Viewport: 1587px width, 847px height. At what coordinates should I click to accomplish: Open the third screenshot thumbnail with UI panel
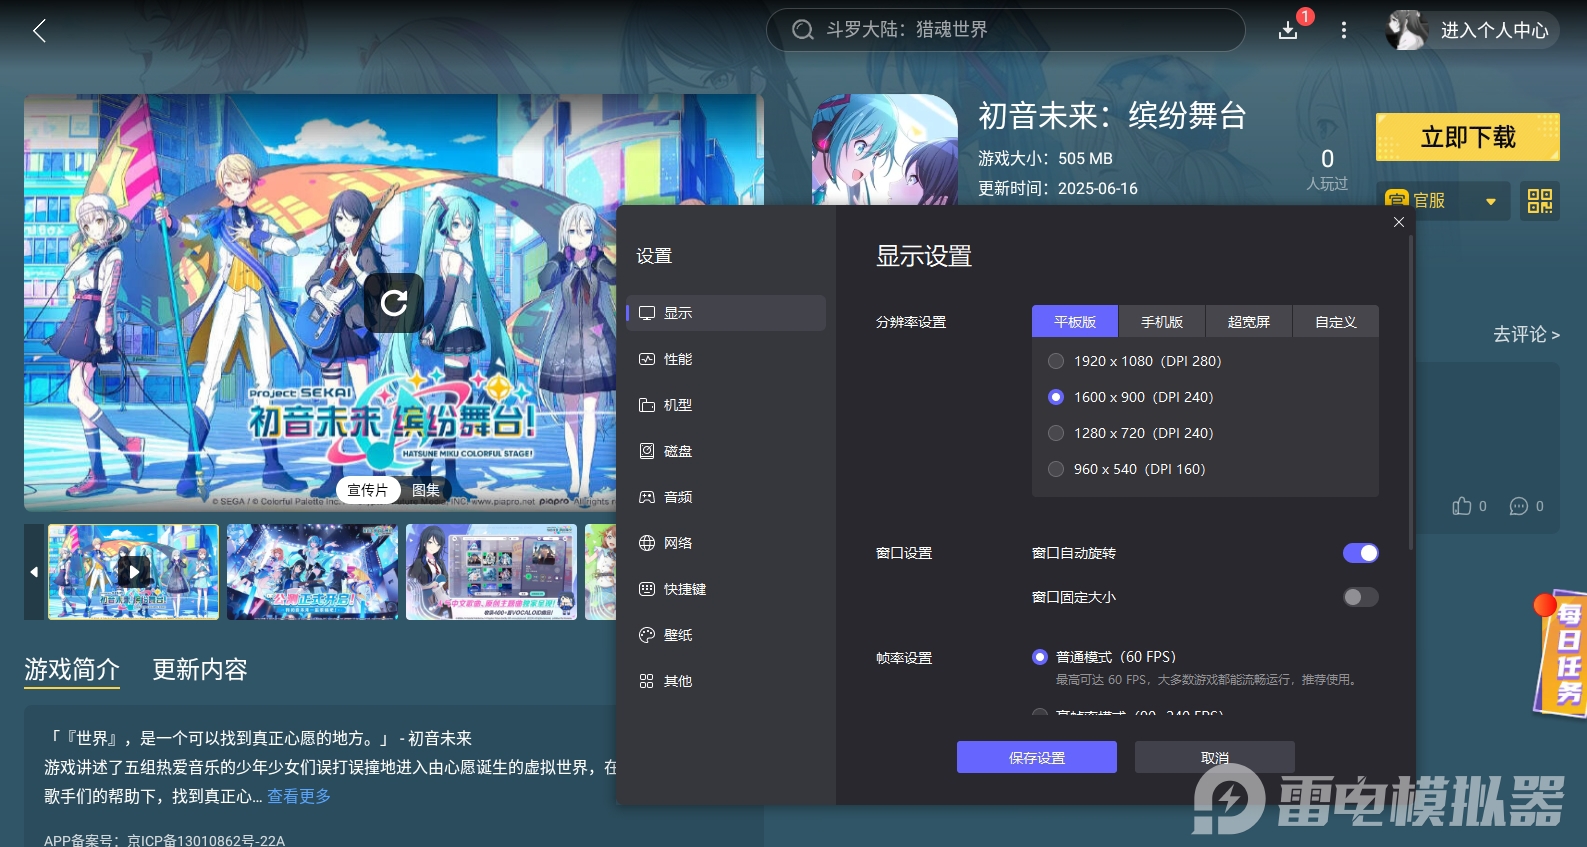tap(491, 572)
